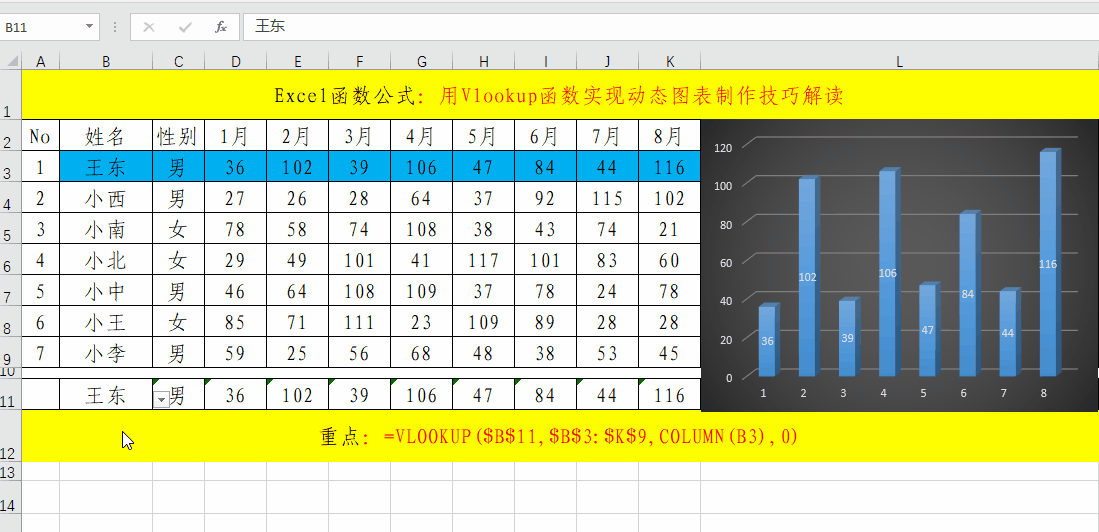Screen dimensions: 1099x532
Task: Click the chart bar labeled 102
Action: [x=808, y=276]
